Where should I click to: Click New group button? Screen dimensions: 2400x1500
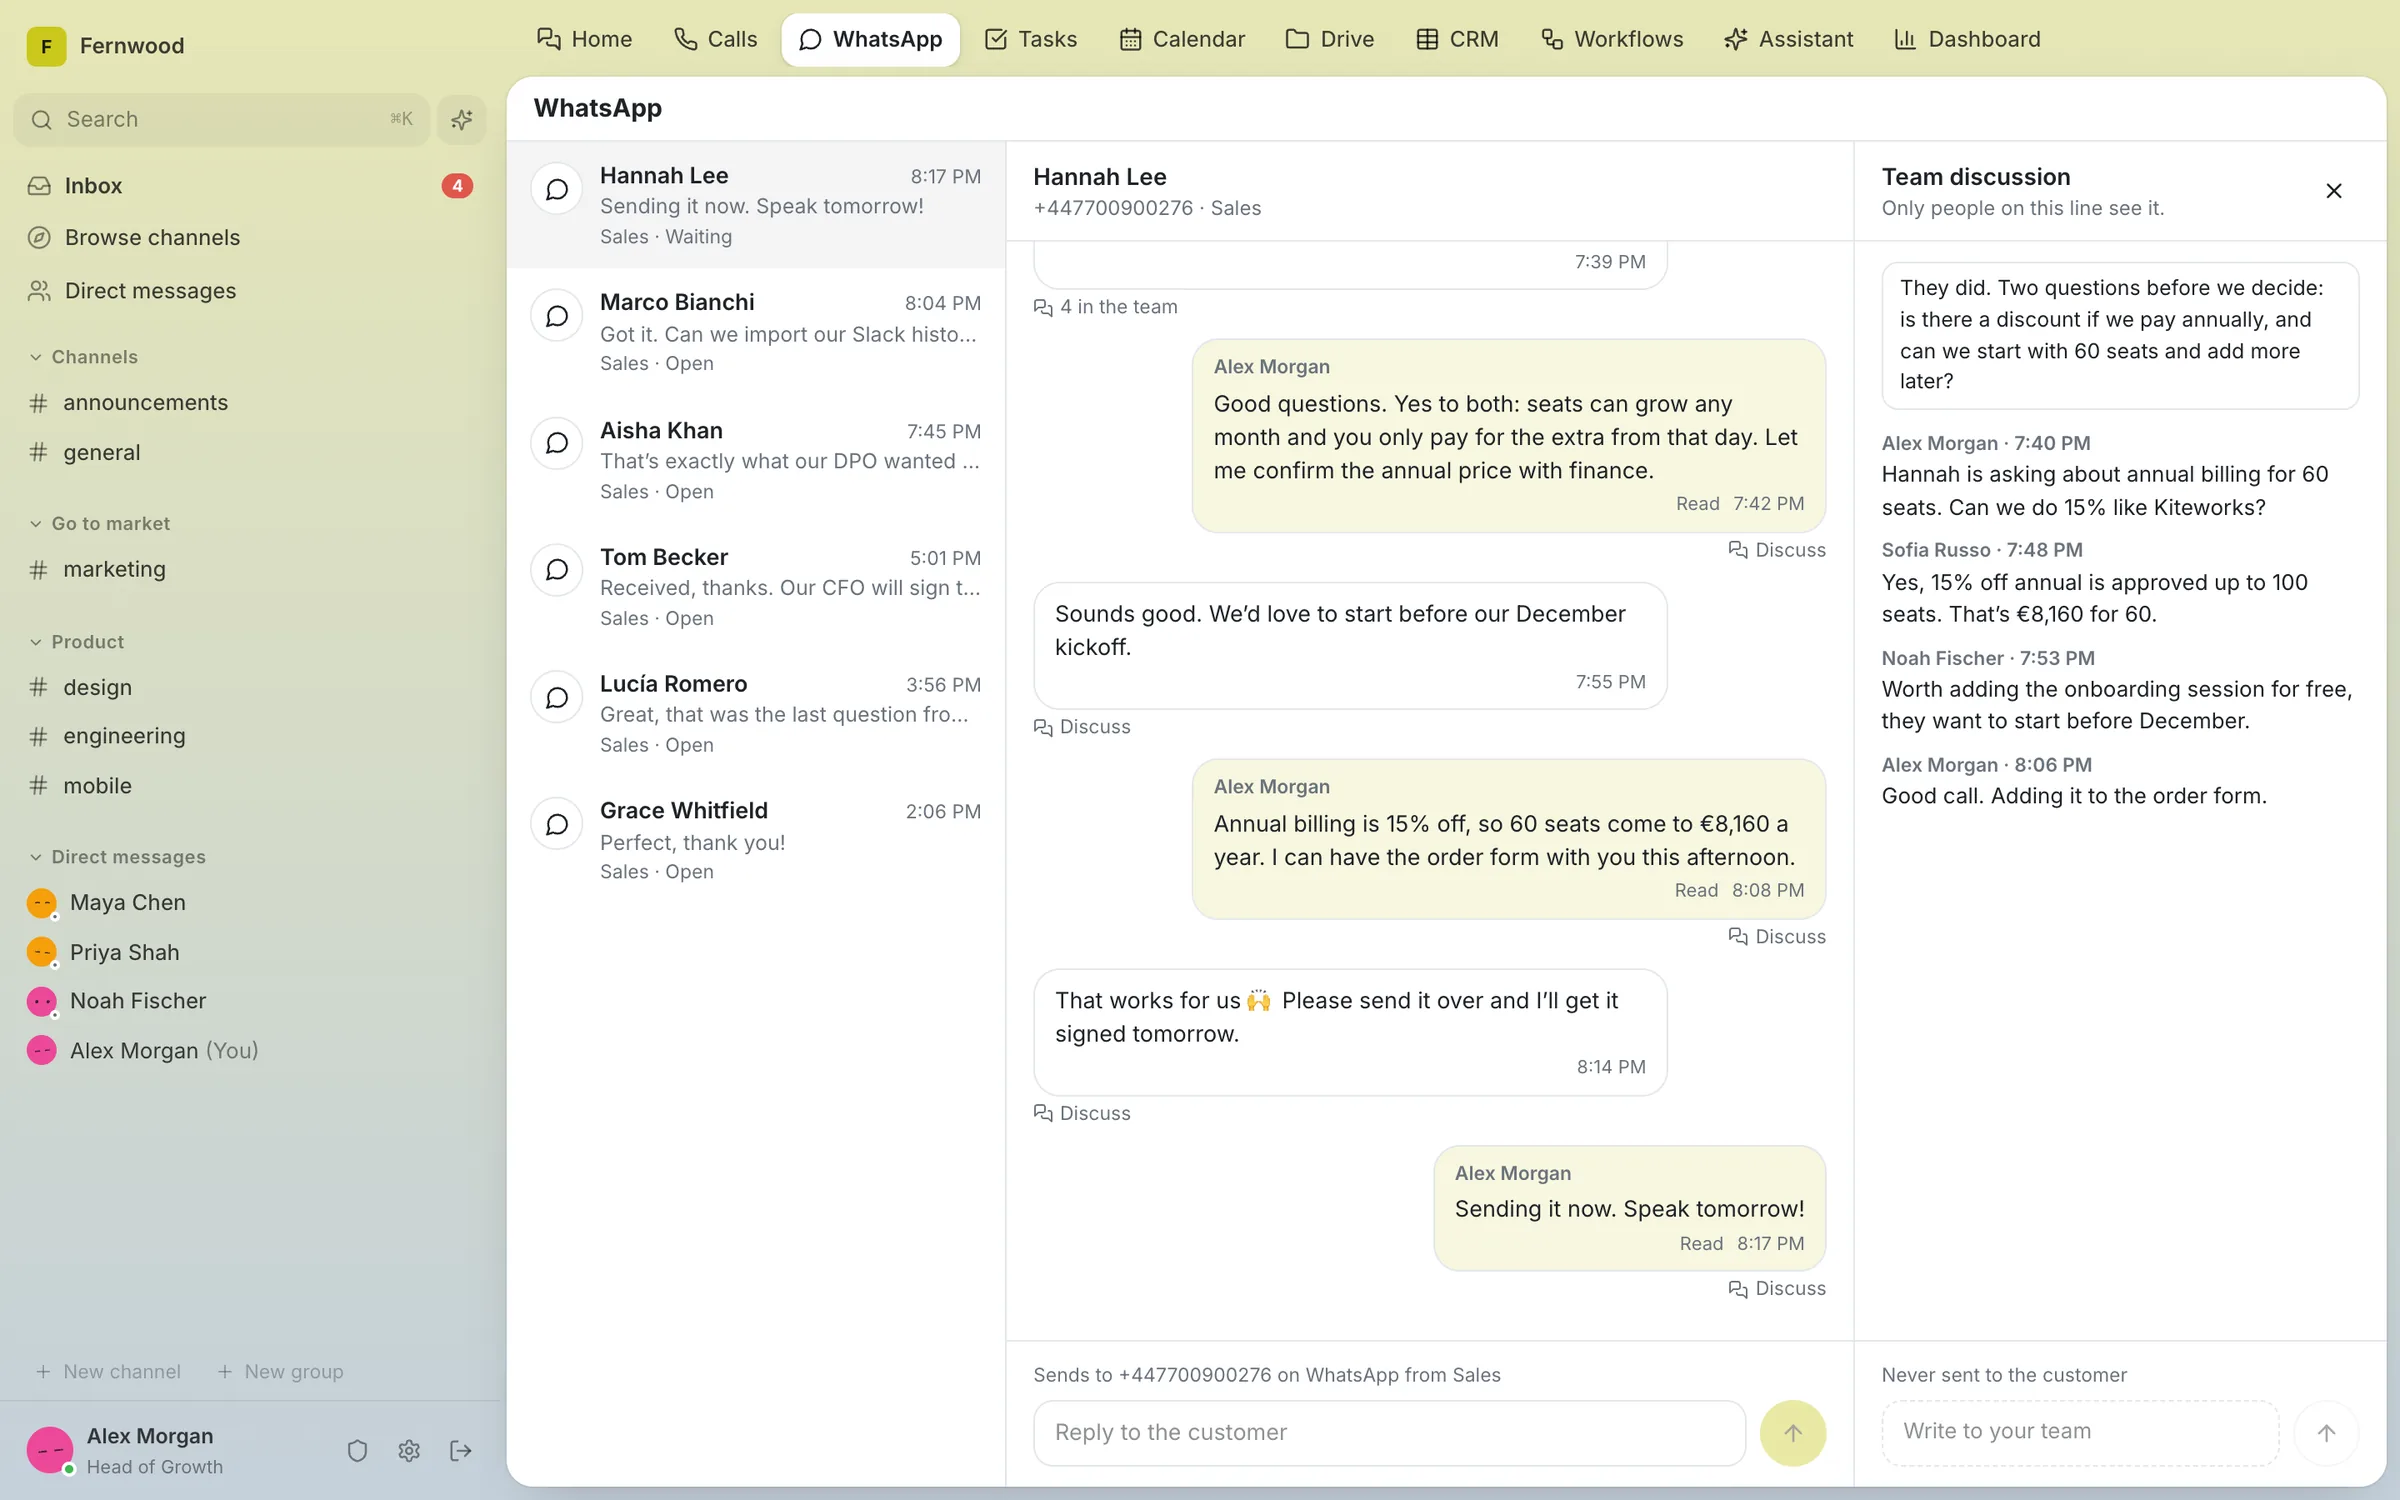pos(280,1372)
